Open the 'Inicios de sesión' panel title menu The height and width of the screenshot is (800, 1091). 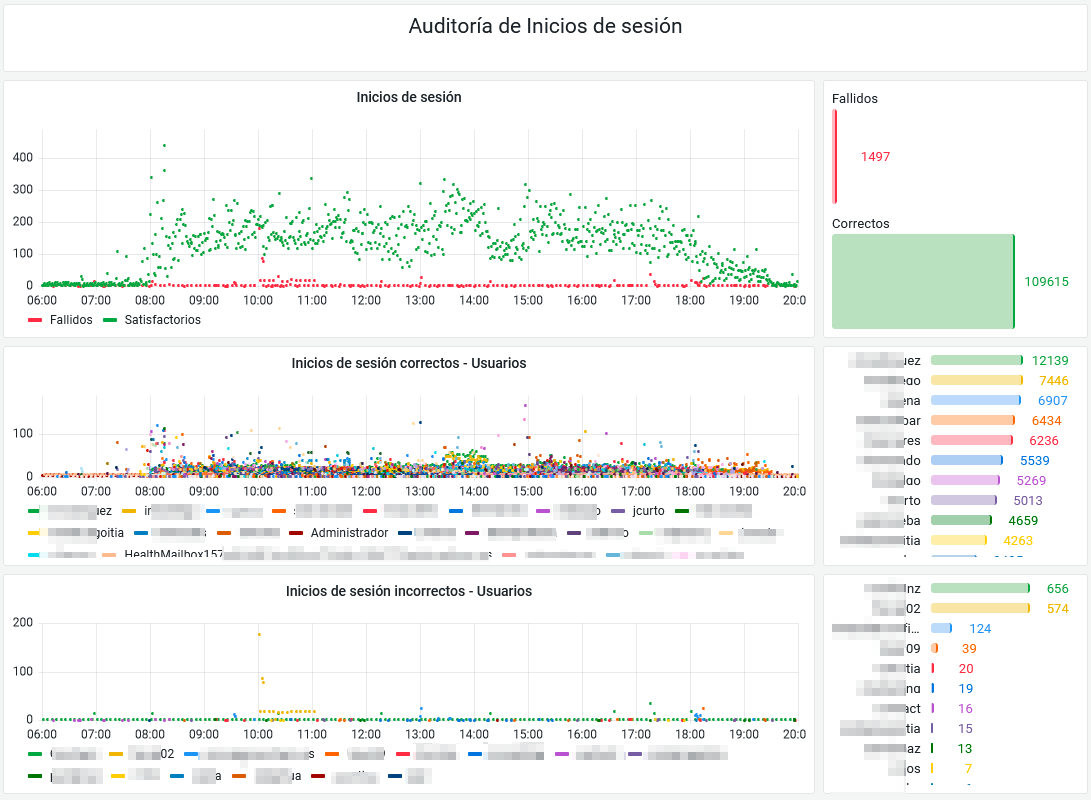click(x=408, y=98)
